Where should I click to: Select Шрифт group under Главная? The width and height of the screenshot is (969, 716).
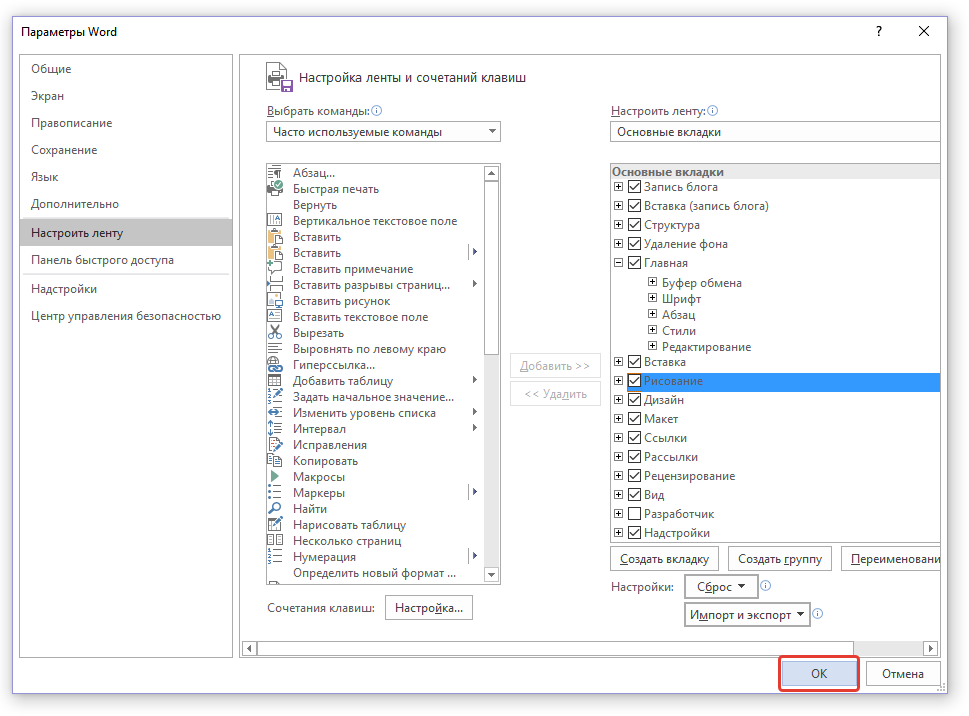pyautogui.click(x=681, y=299)
